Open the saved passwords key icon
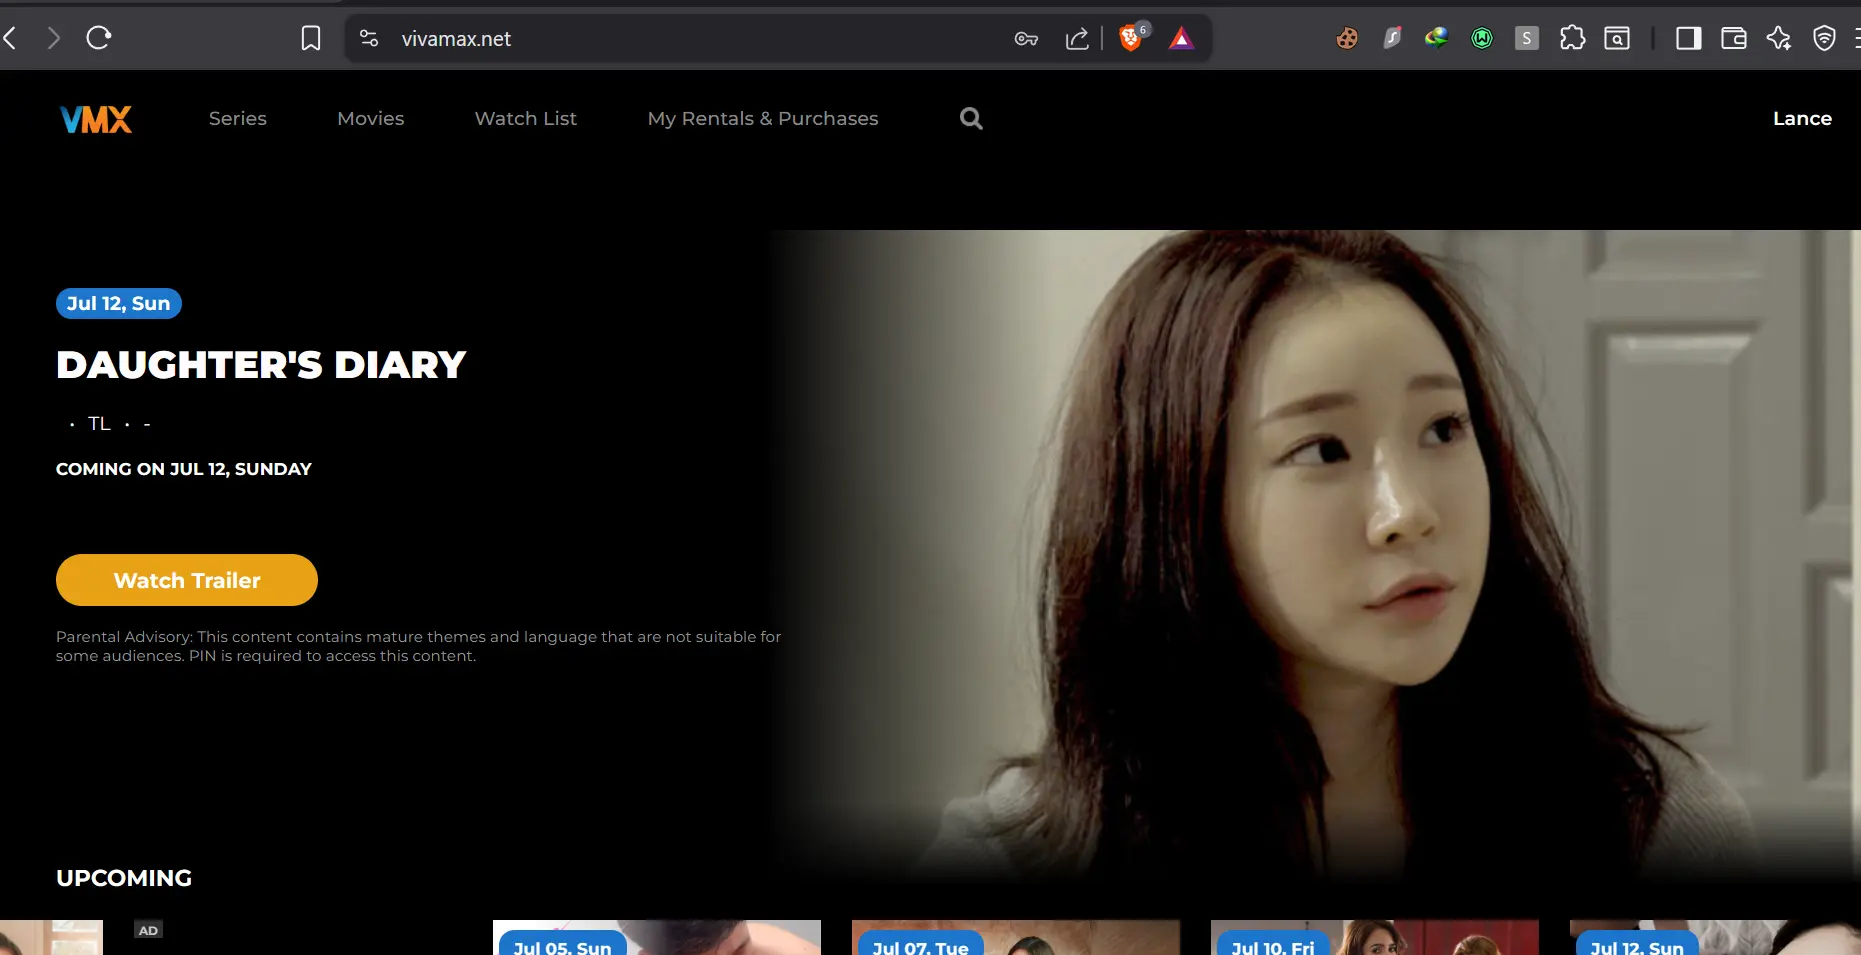Screen dimensions: 1861x955 coord(1026,39)
